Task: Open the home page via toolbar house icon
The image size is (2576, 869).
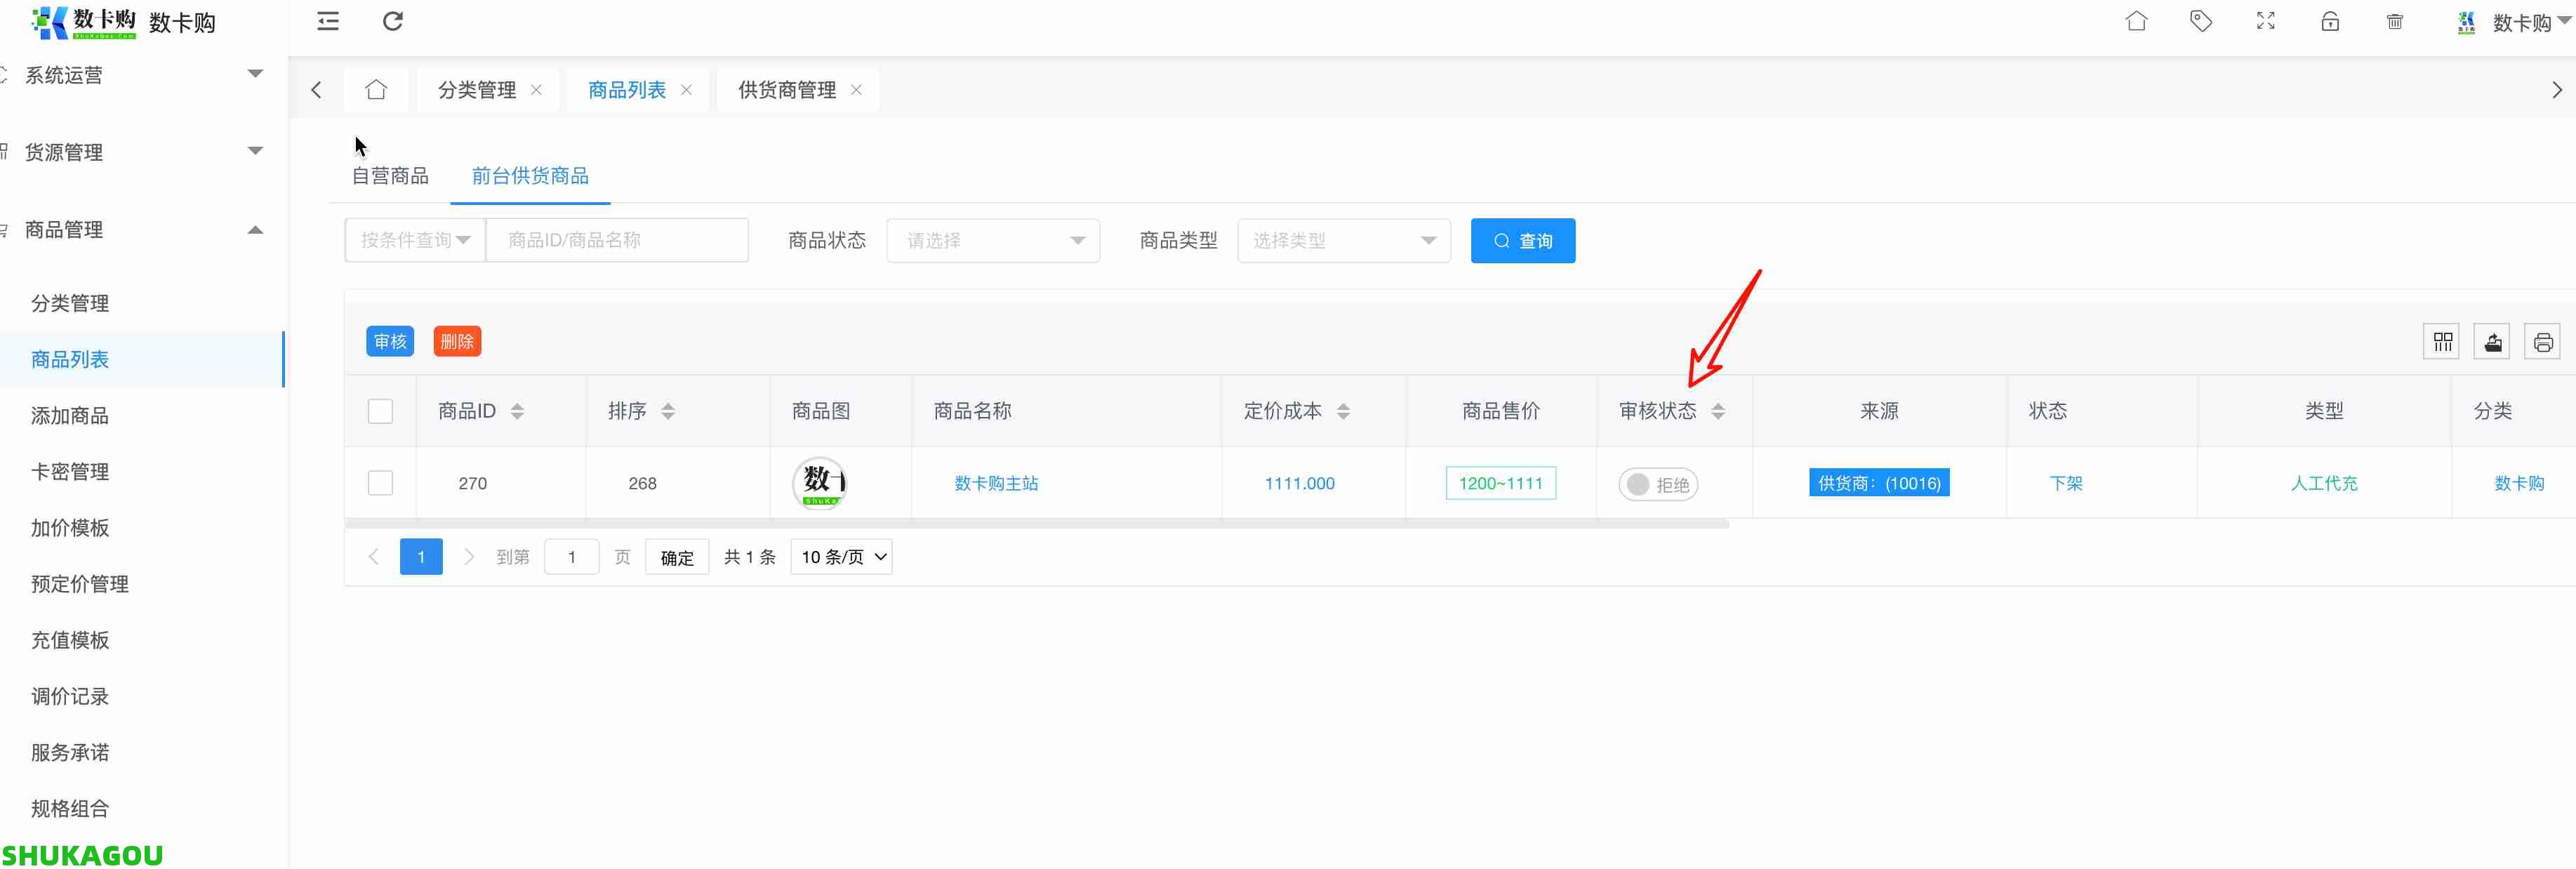Action: coord(2137,21)
